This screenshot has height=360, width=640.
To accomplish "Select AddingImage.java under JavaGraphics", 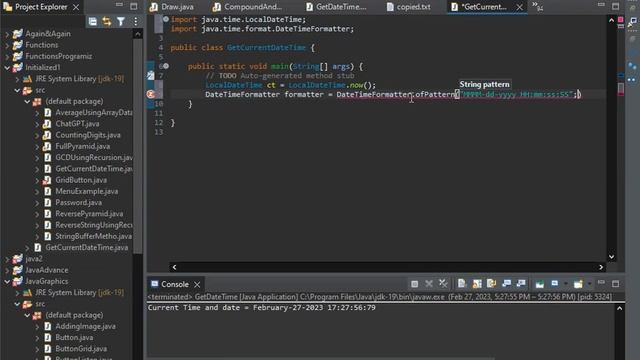I will click(85, 327).
